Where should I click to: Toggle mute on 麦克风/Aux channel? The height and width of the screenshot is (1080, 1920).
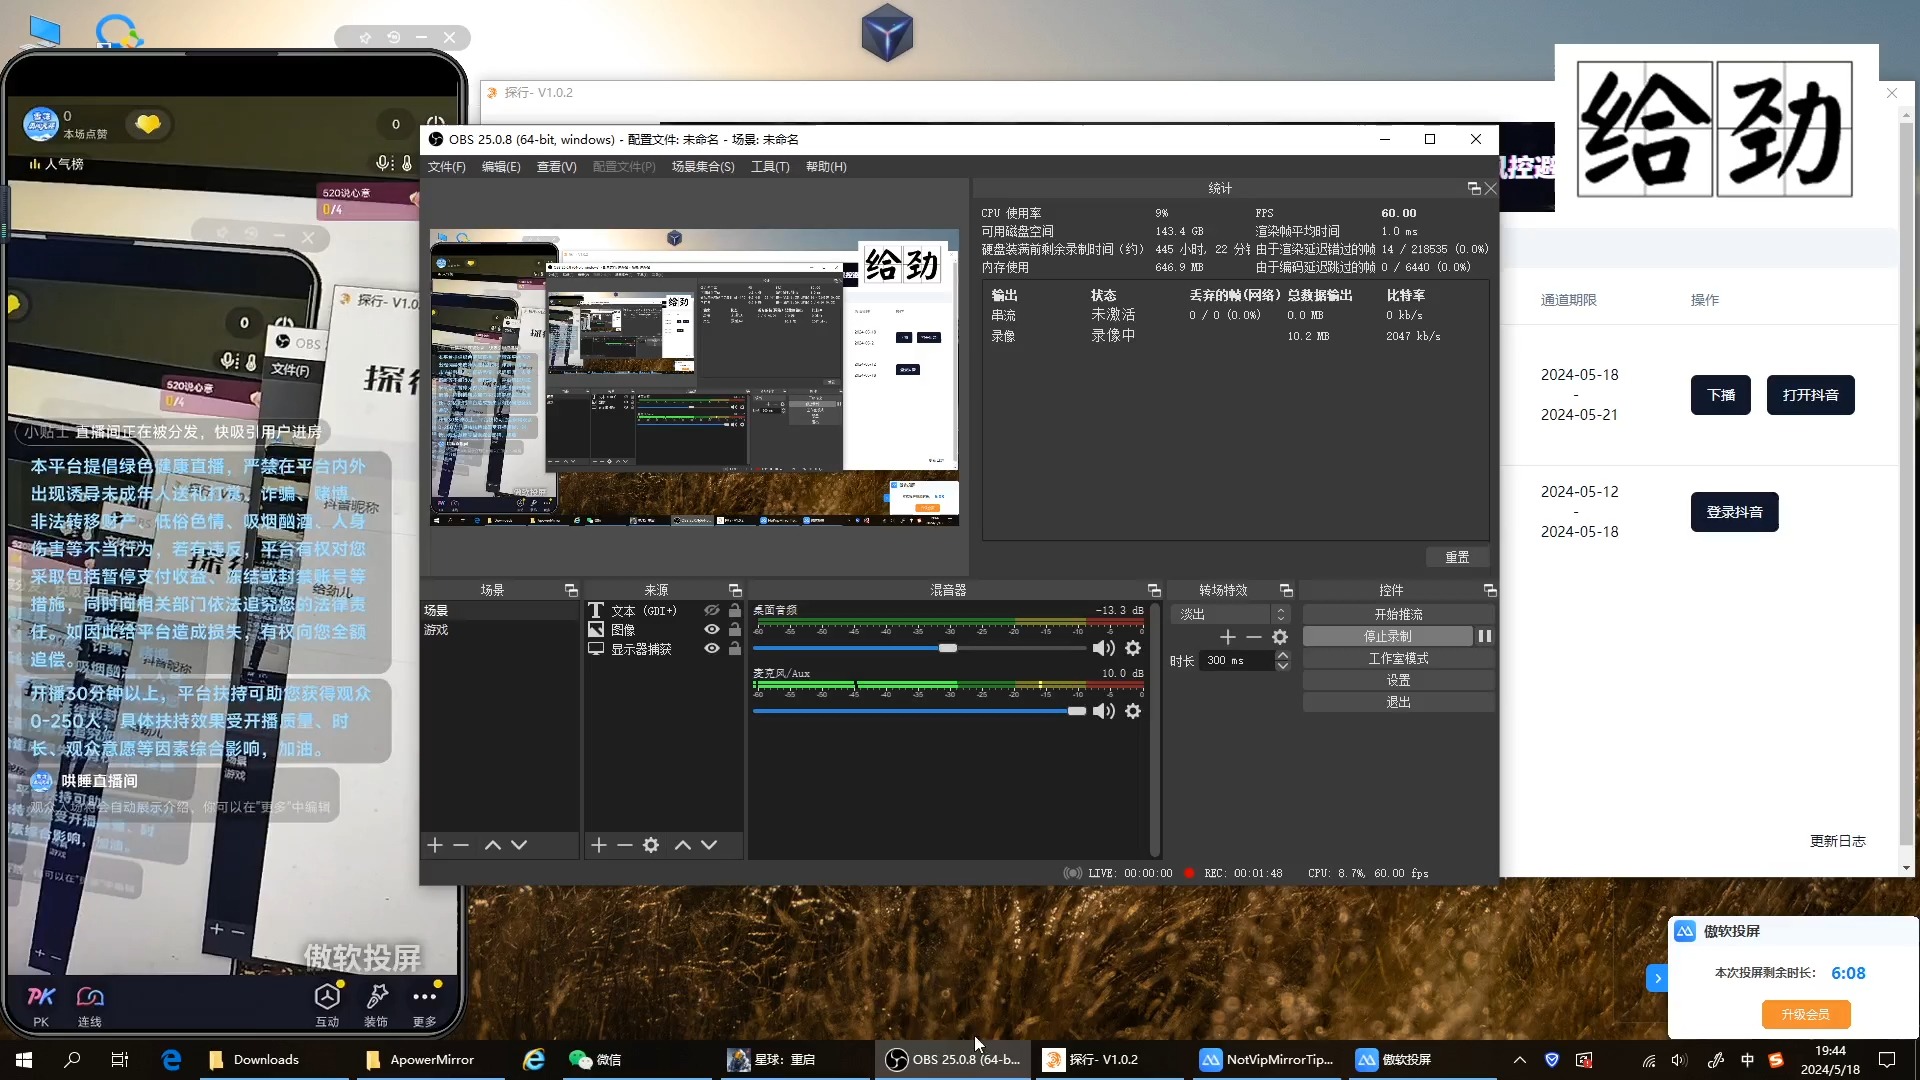[x=1104, y=711]
